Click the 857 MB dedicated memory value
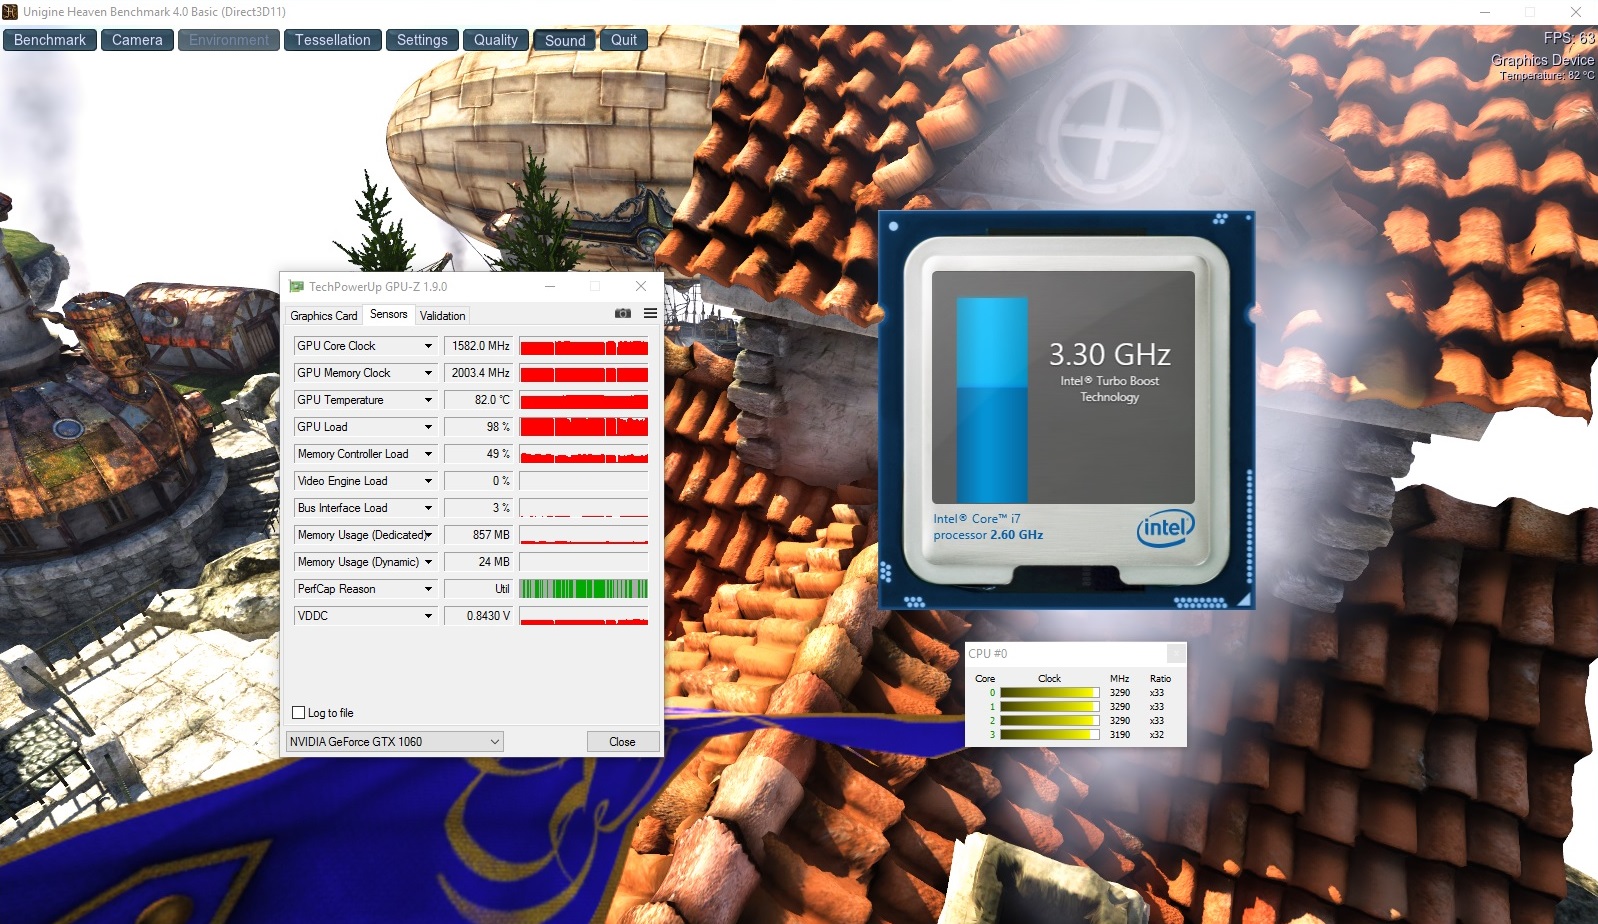 pyautogui.click(x=479, y=535)
